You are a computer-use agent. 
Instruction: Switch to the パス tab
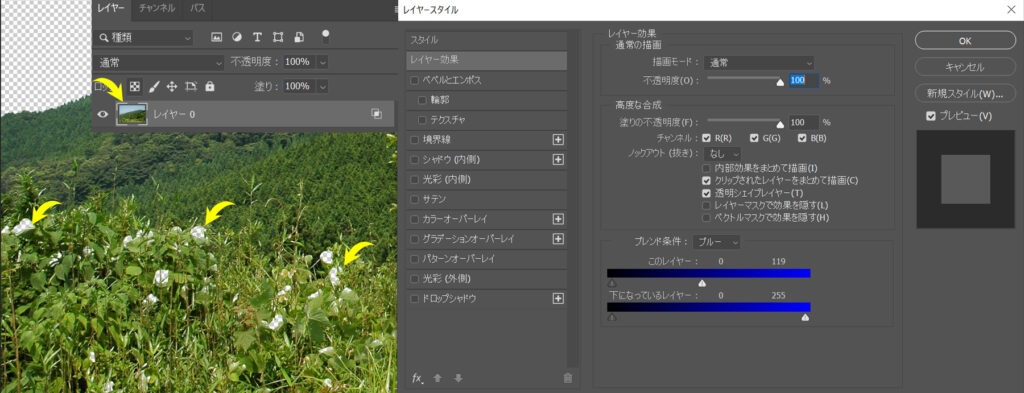coord(197,8)
